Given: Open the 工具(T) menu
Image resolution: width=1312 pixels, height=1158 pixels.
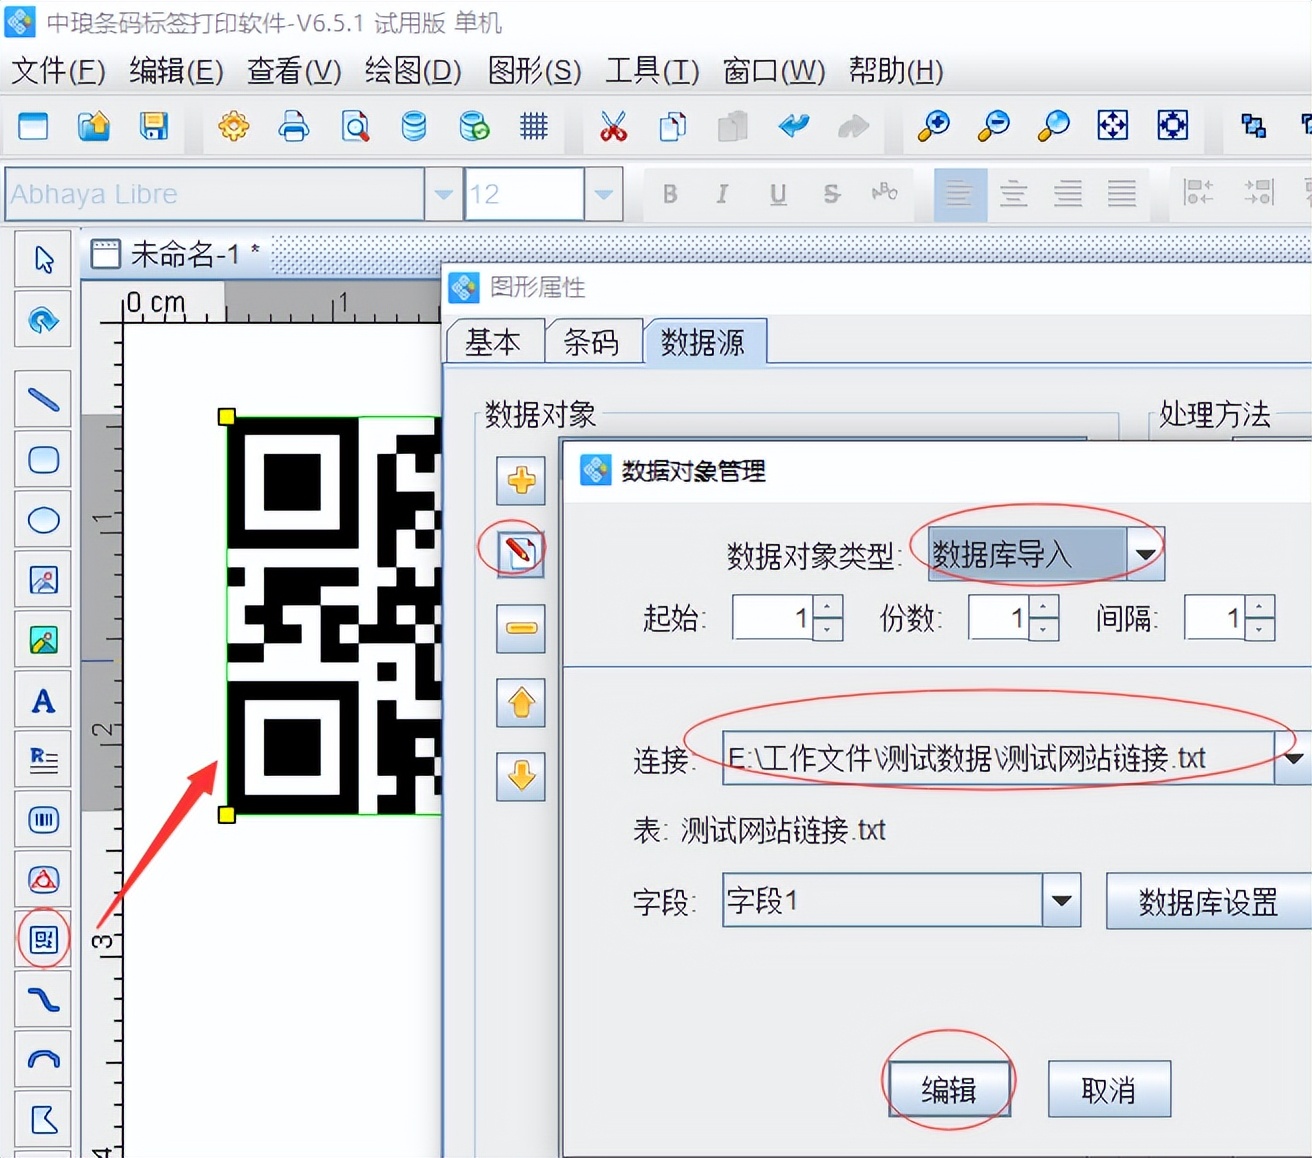Looking at the screenshot, I should (652, 71).
